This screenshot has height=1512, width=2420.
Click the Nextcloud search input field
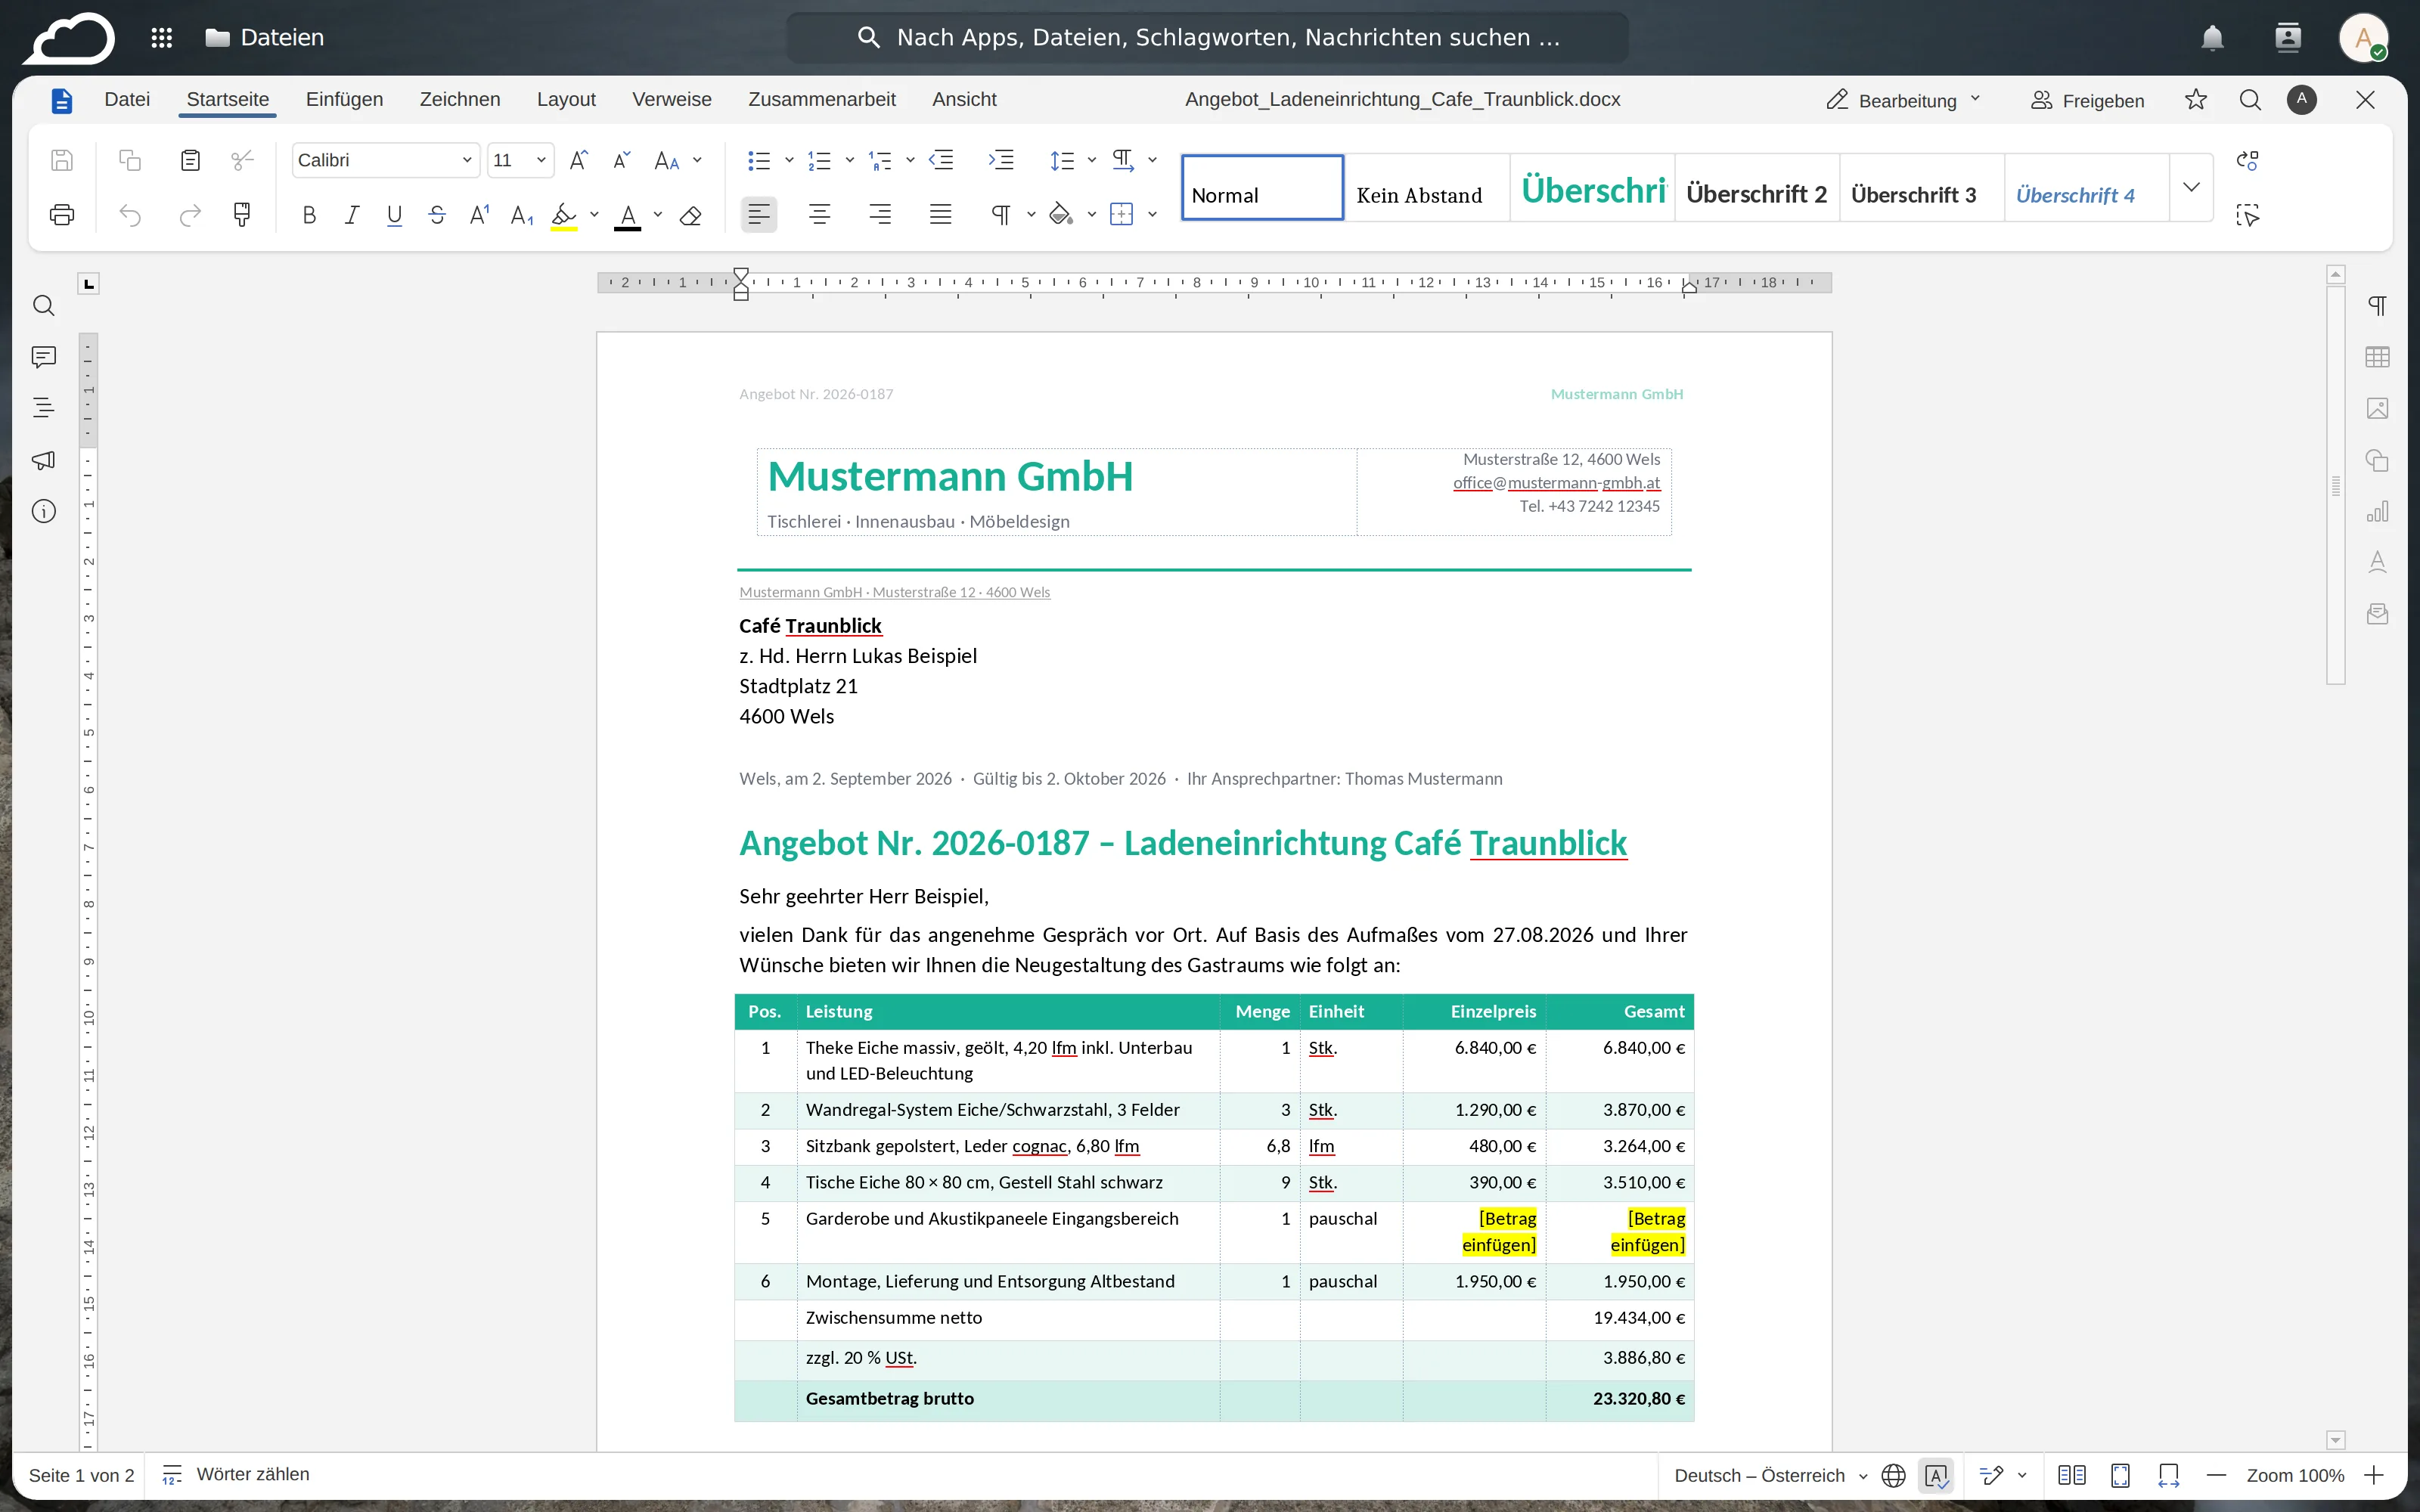point(1208,38)
